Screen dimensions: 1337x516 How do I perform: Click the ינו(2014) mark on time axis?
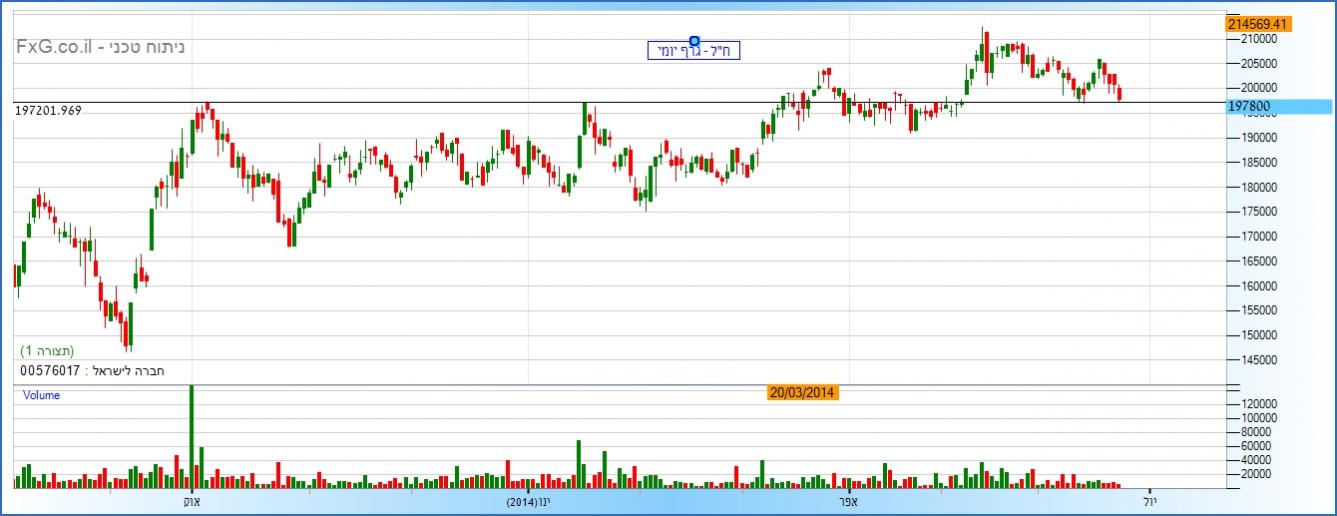pyautogui.click(x=528, y=500)
